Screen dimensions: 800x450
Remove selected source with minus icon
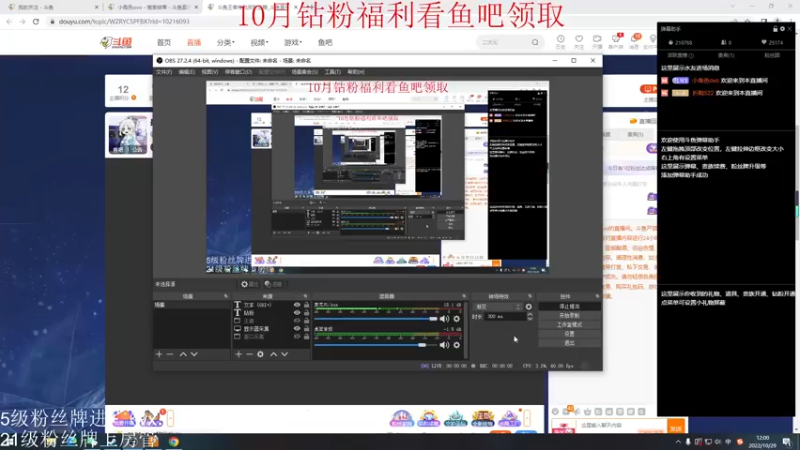[249, 354]
